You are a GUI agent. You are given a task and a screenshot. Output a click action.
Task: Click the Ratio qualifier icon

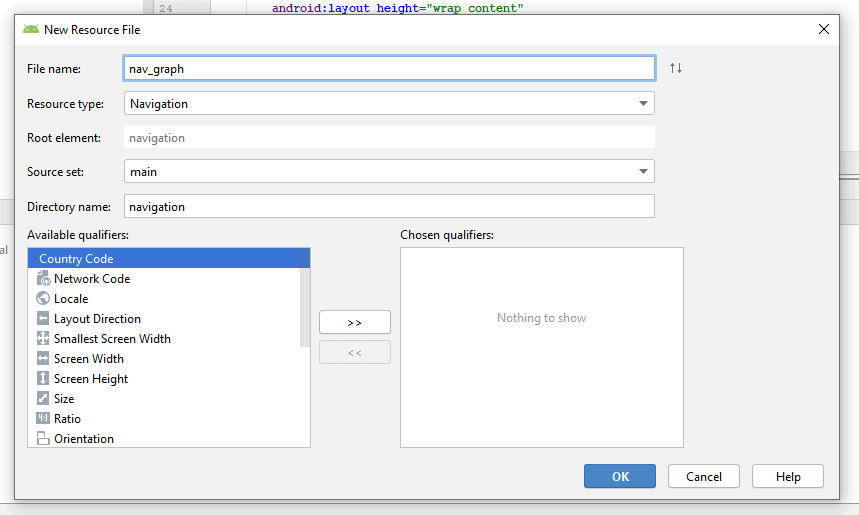tap(43, 419)
